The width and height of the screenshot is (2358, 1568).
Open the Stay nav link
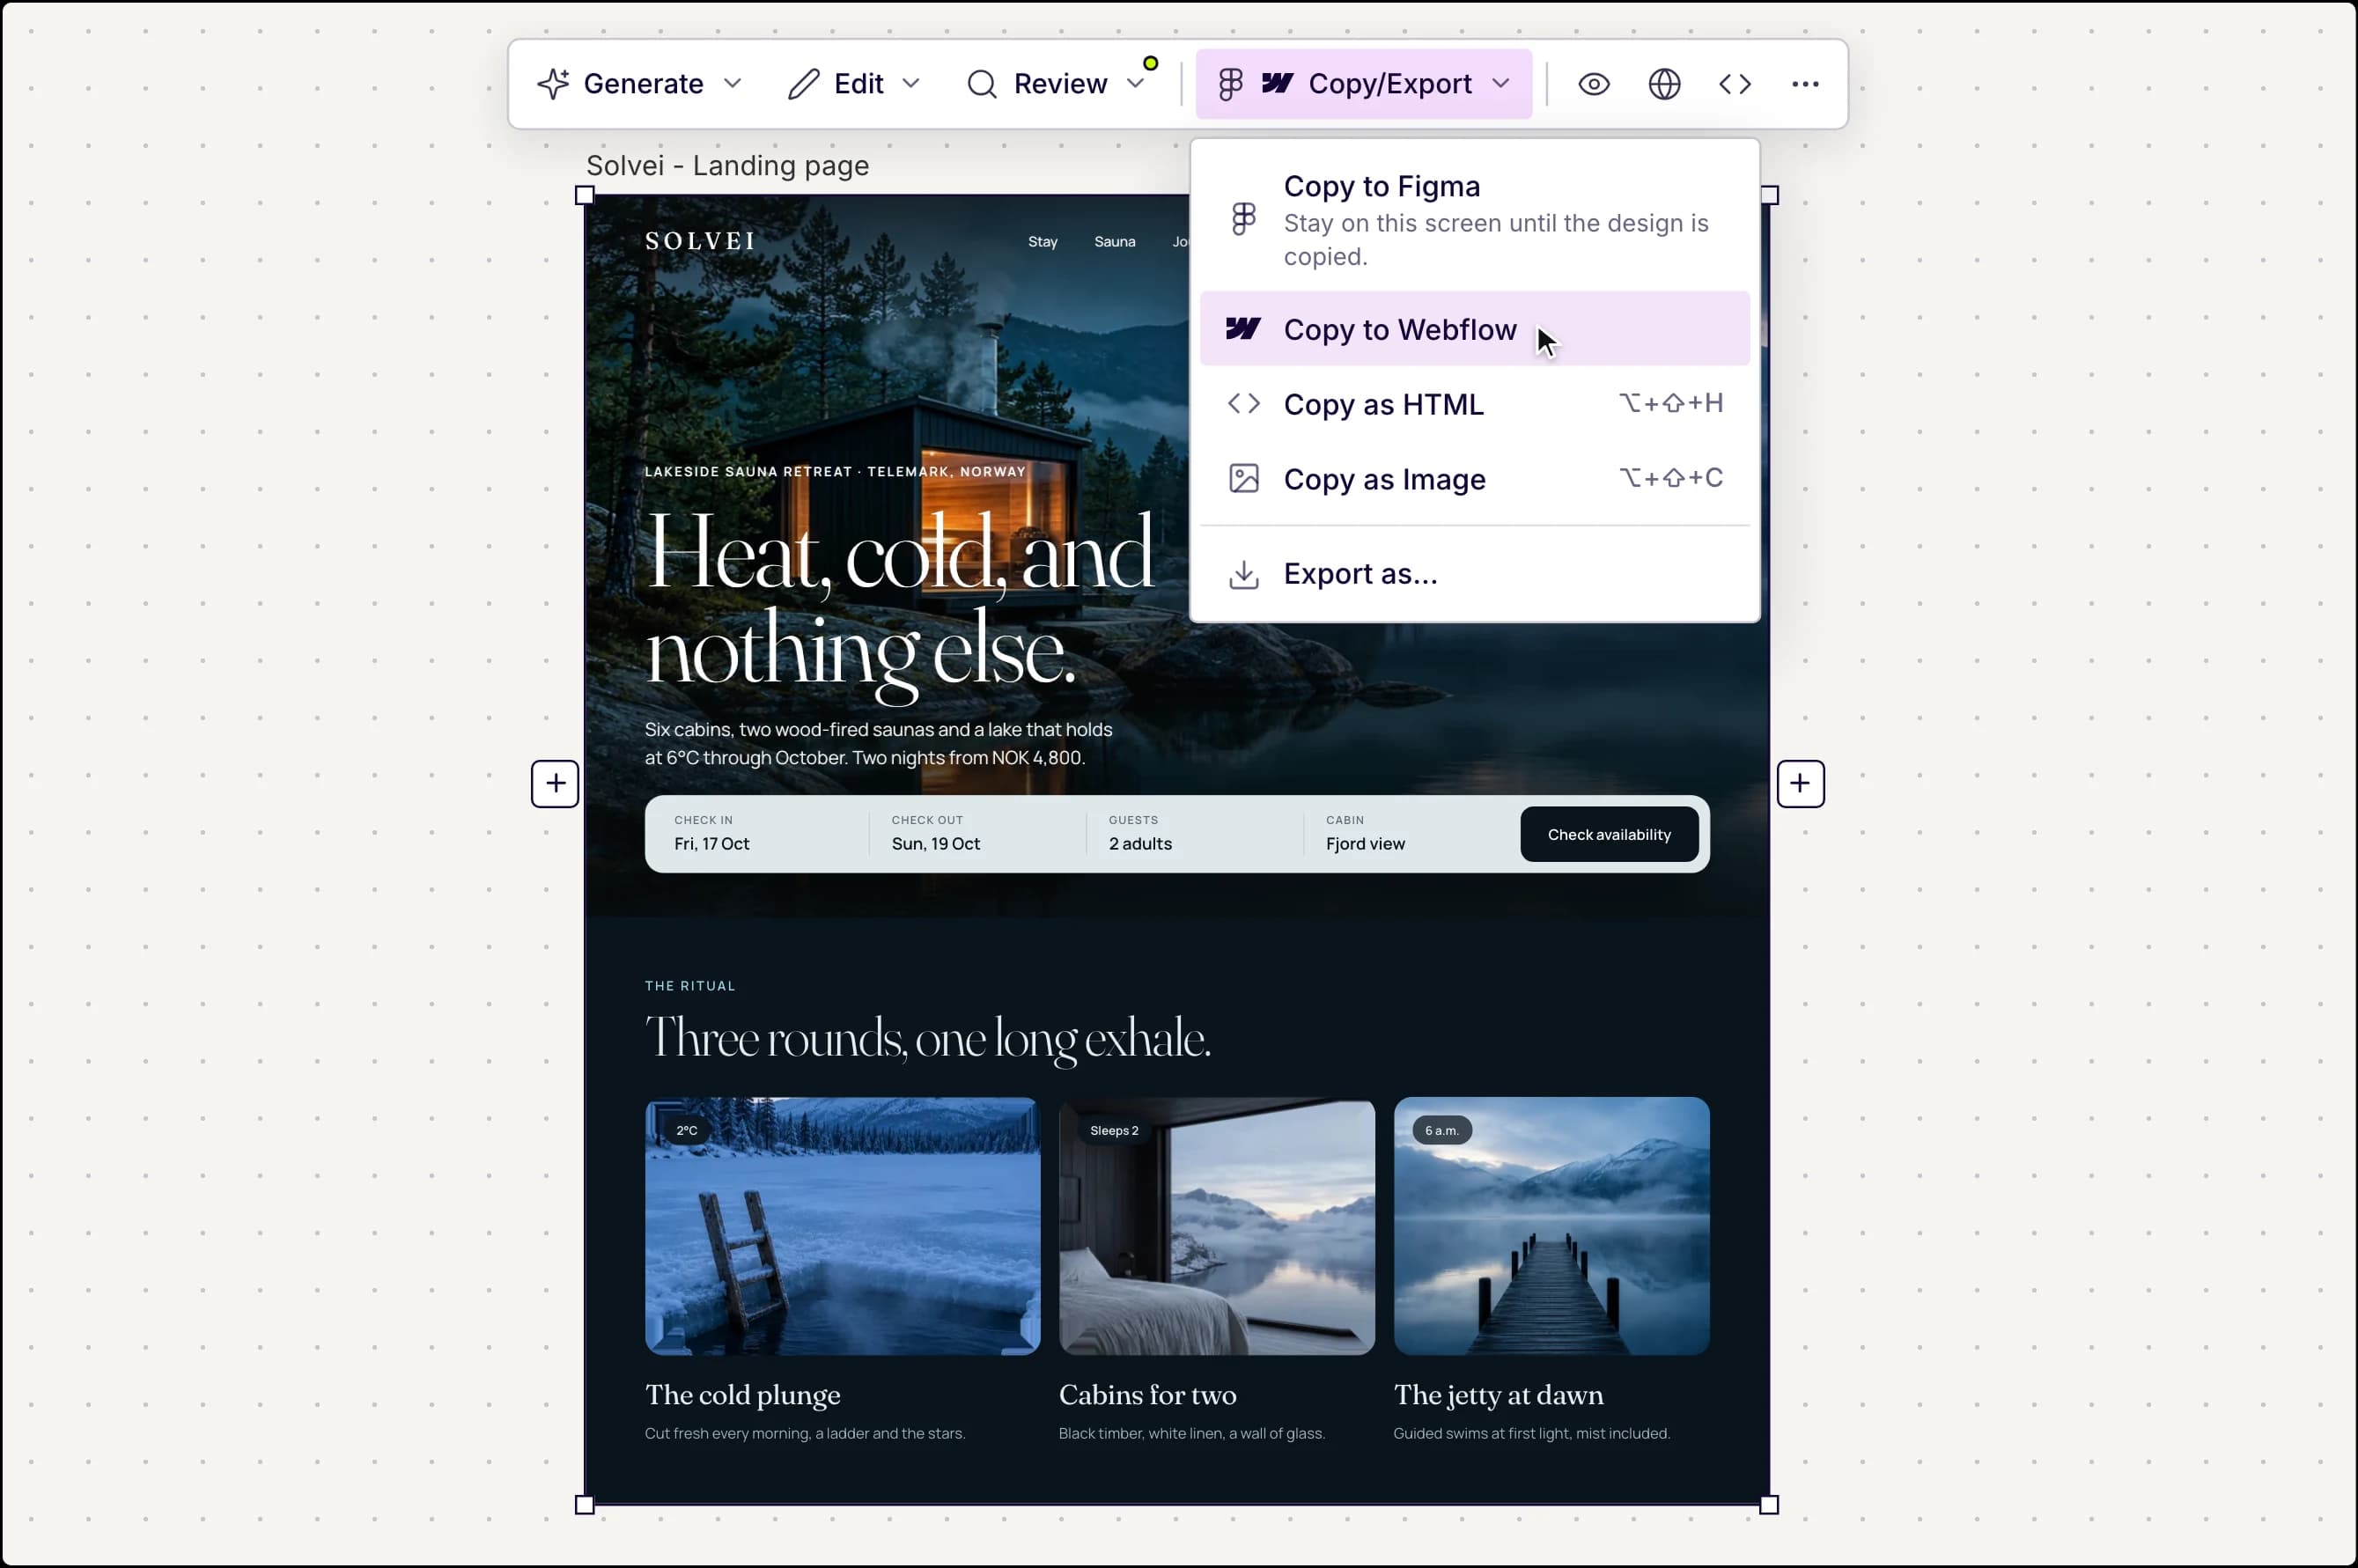[x=1042, y=242]
